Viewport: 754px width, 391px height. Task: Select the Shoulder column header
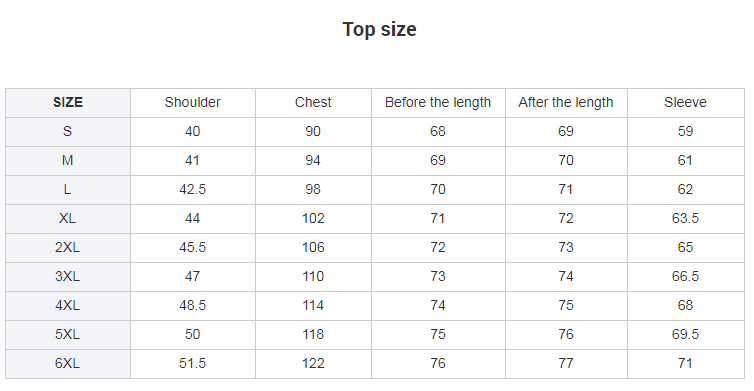[193, 102]
